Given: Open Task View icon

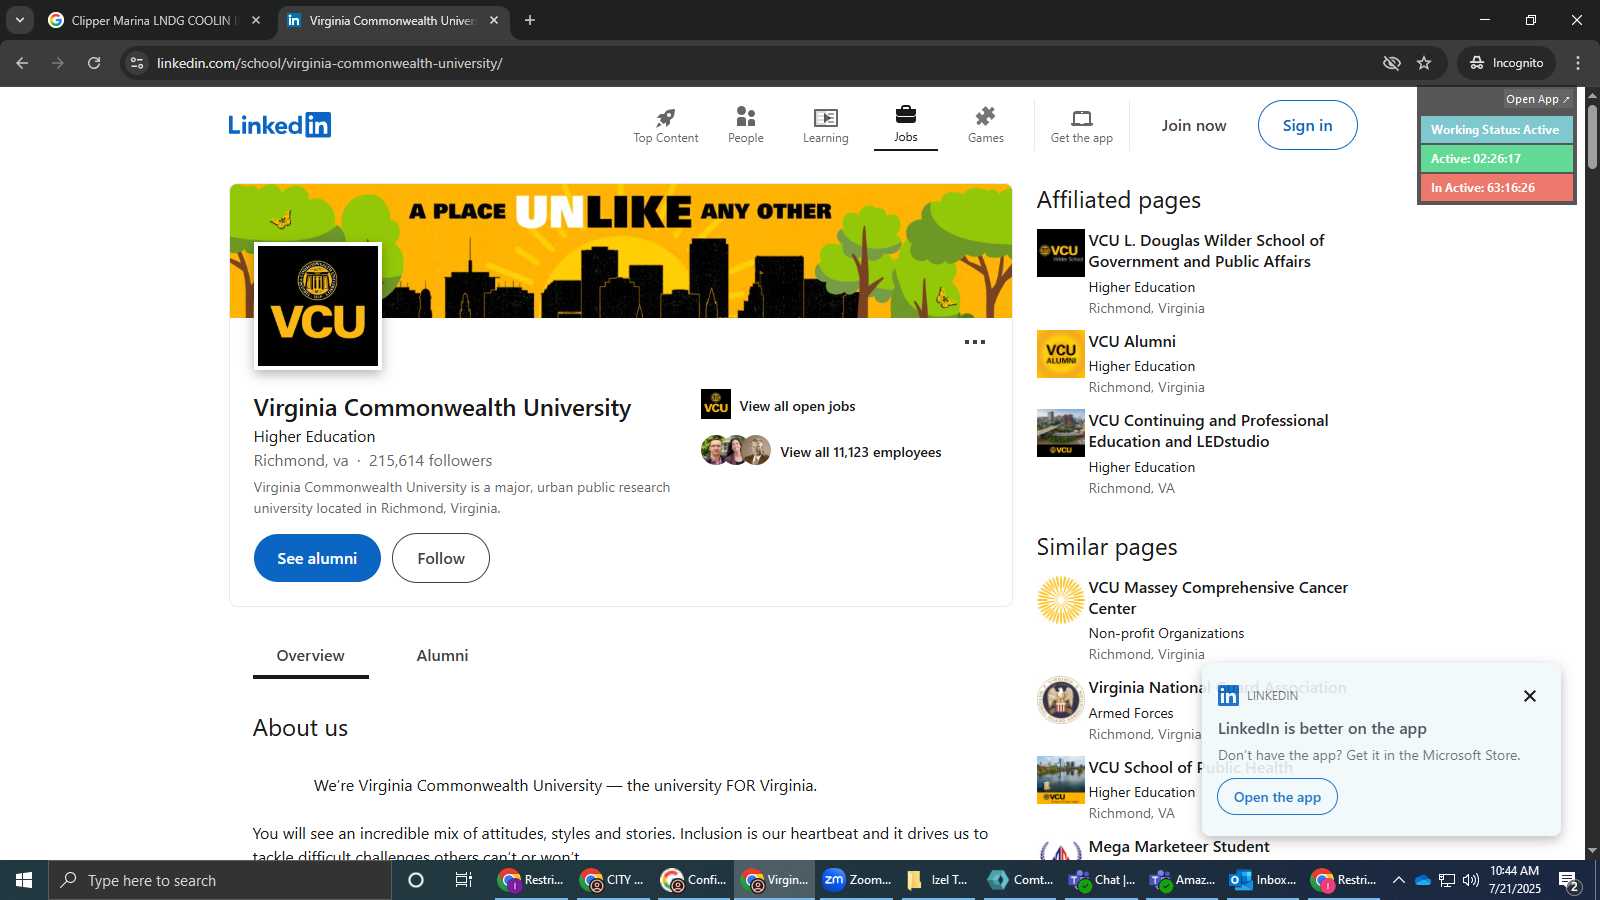Looking at the screenshot, I should tap(464, 880).
